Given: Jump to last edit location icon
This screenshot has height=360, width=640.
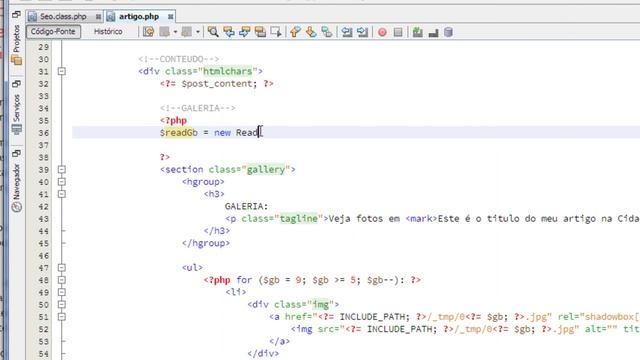Looking at the screenshot, I should [x=149, y=32].
